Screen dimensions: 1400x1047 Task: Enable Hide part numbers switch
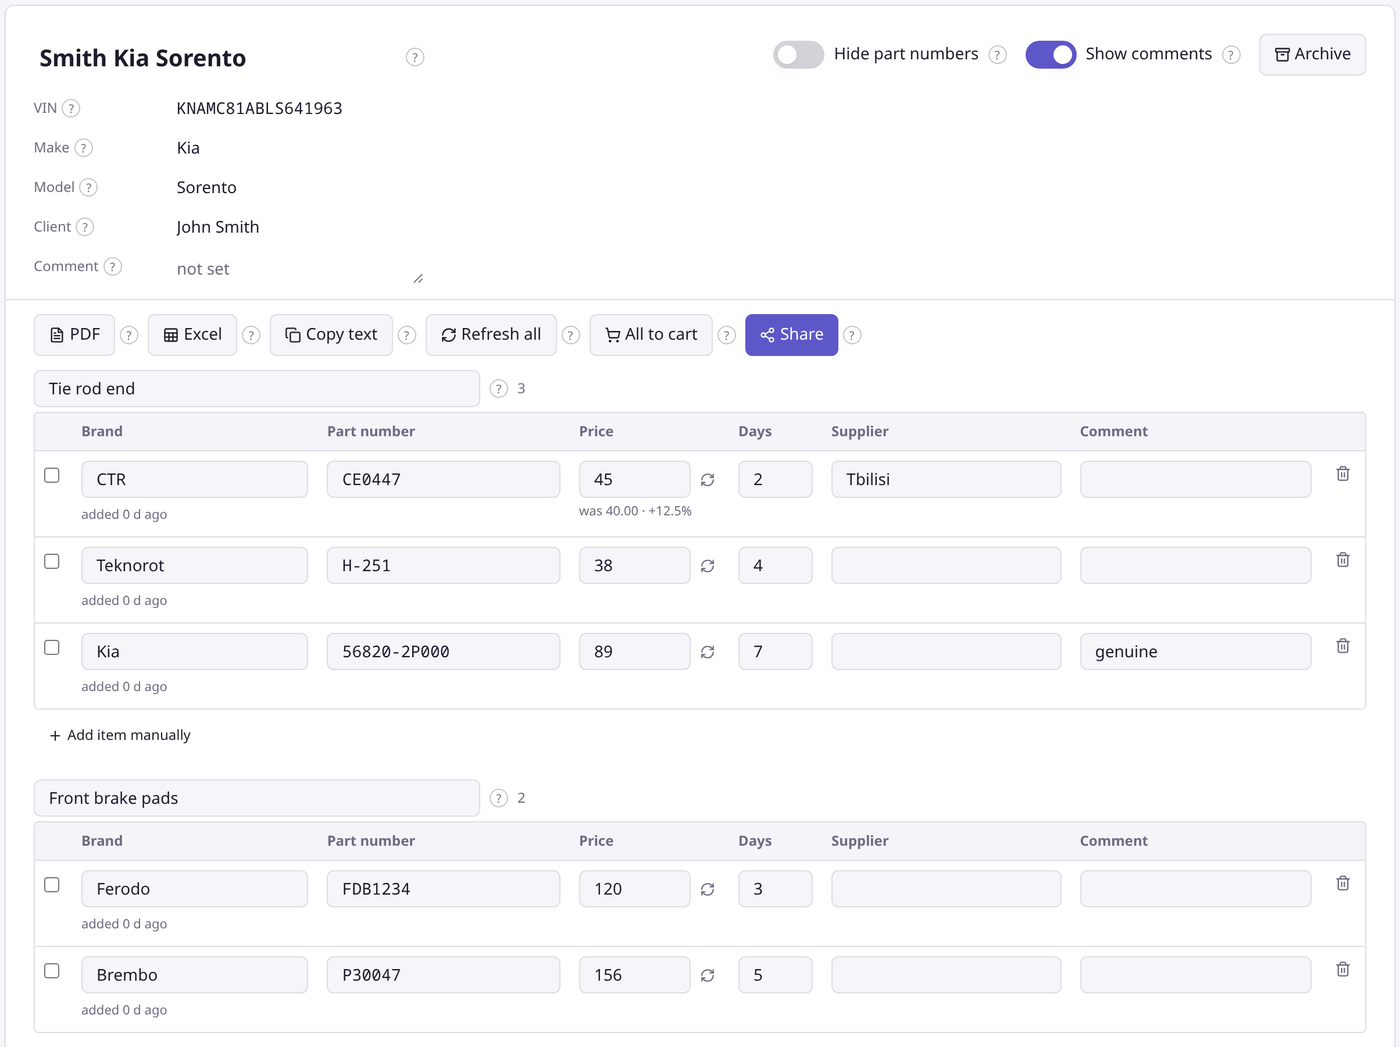[x=799, y=55]
